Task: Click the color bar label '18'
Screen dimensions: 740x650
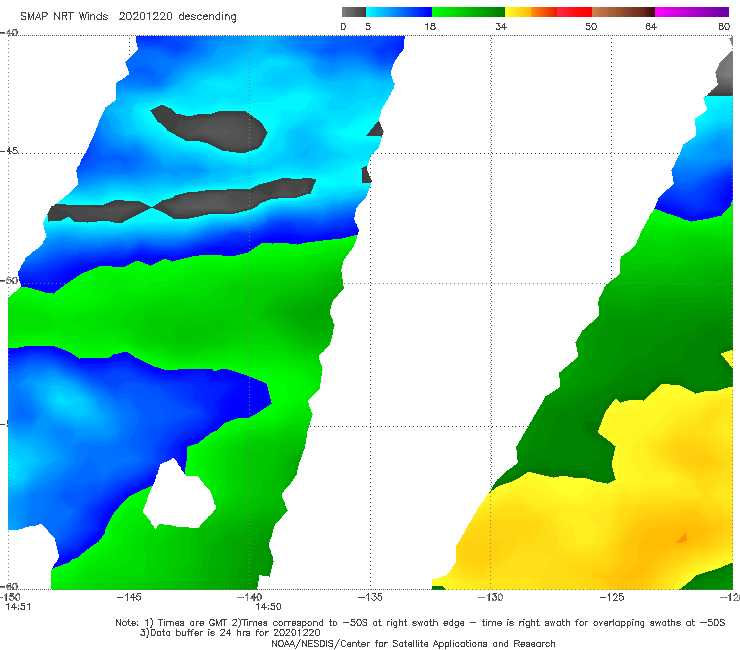Action: pyautogui.click(x=430, y=27)
